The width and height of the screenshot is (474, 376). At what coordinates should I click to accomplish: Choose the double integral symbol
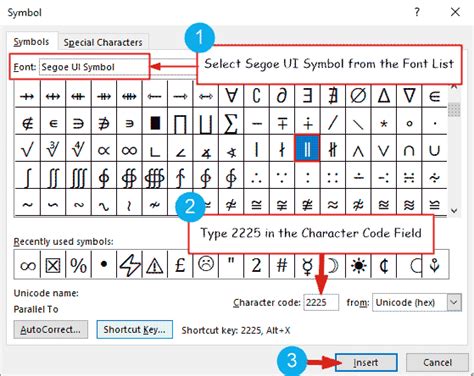[x=53, y=177]
